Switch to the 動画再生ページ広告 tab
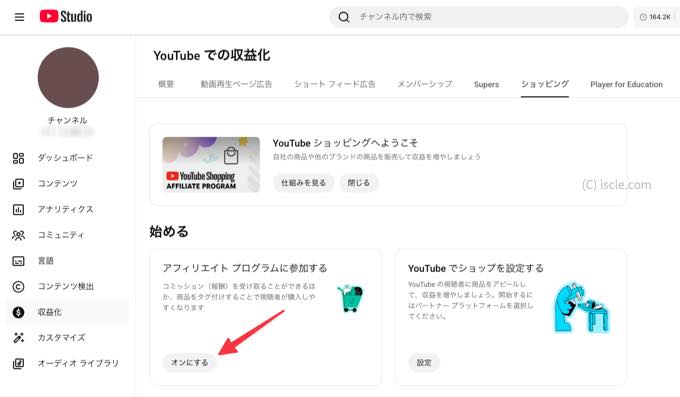The image size is (680, 397). click(236, 84)
